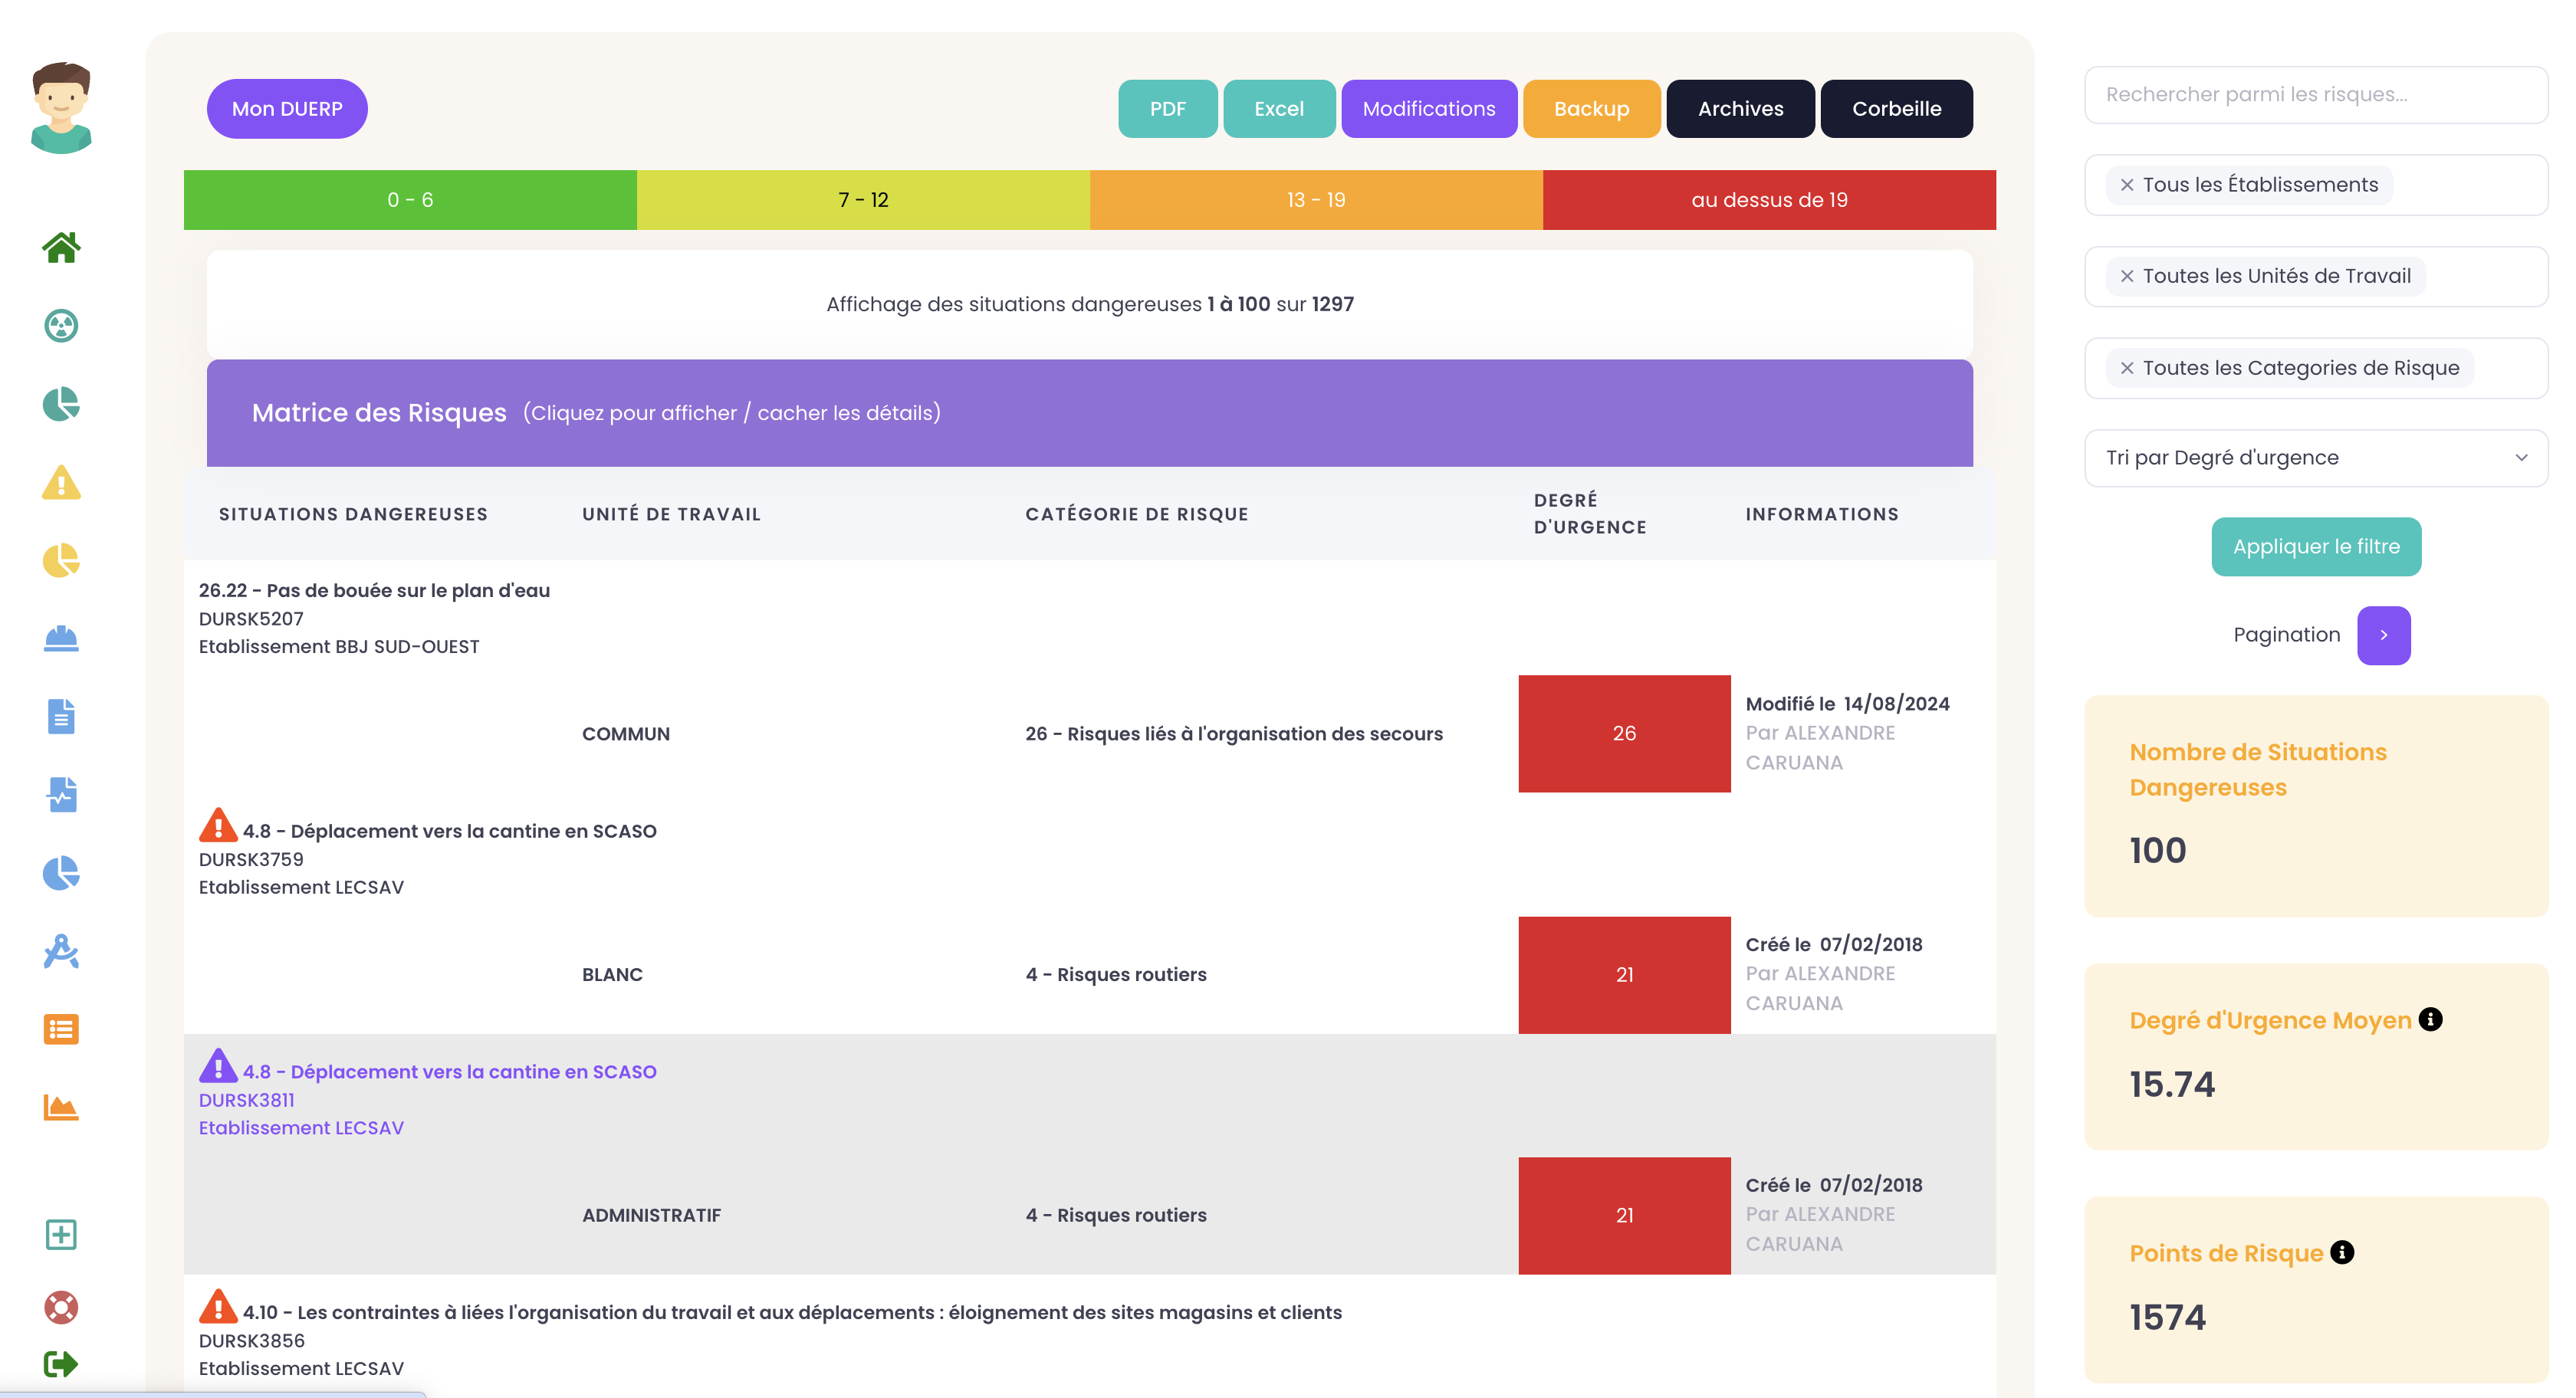
Task: Remove the Toutes les Unités de Travail tag
Action: click(2127, 276)
